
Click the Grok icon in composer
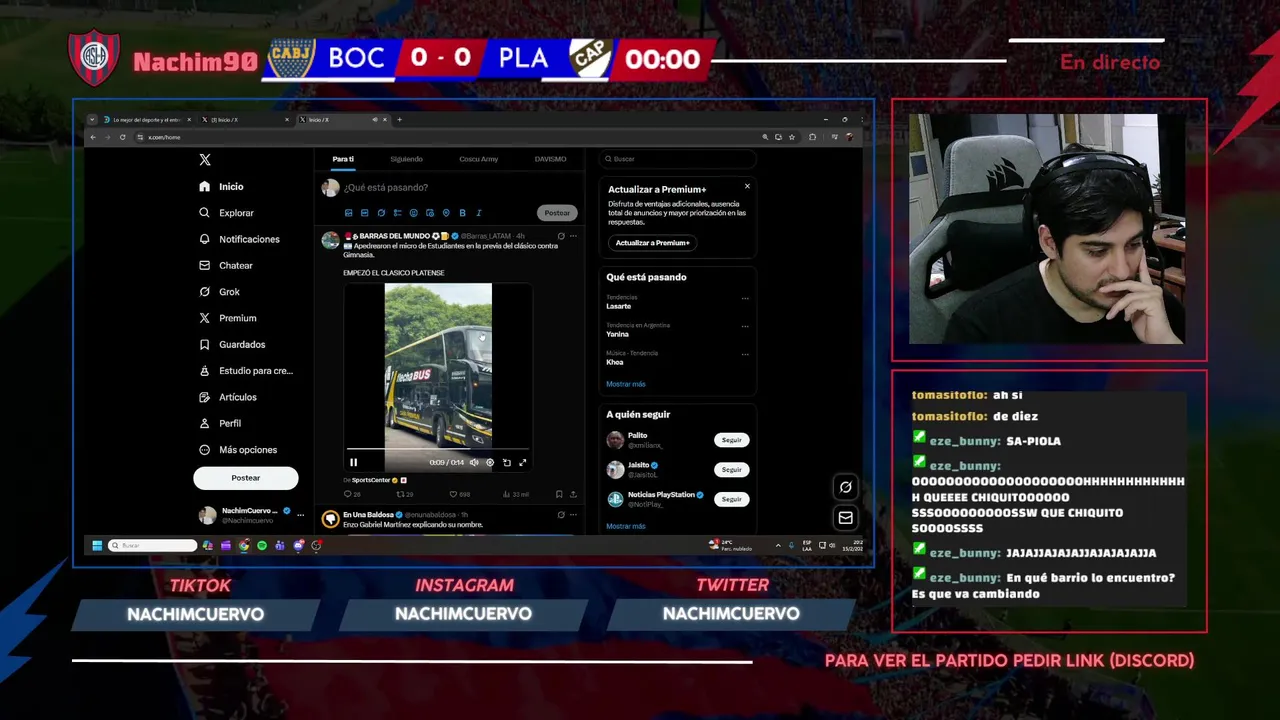pos(381,213)
